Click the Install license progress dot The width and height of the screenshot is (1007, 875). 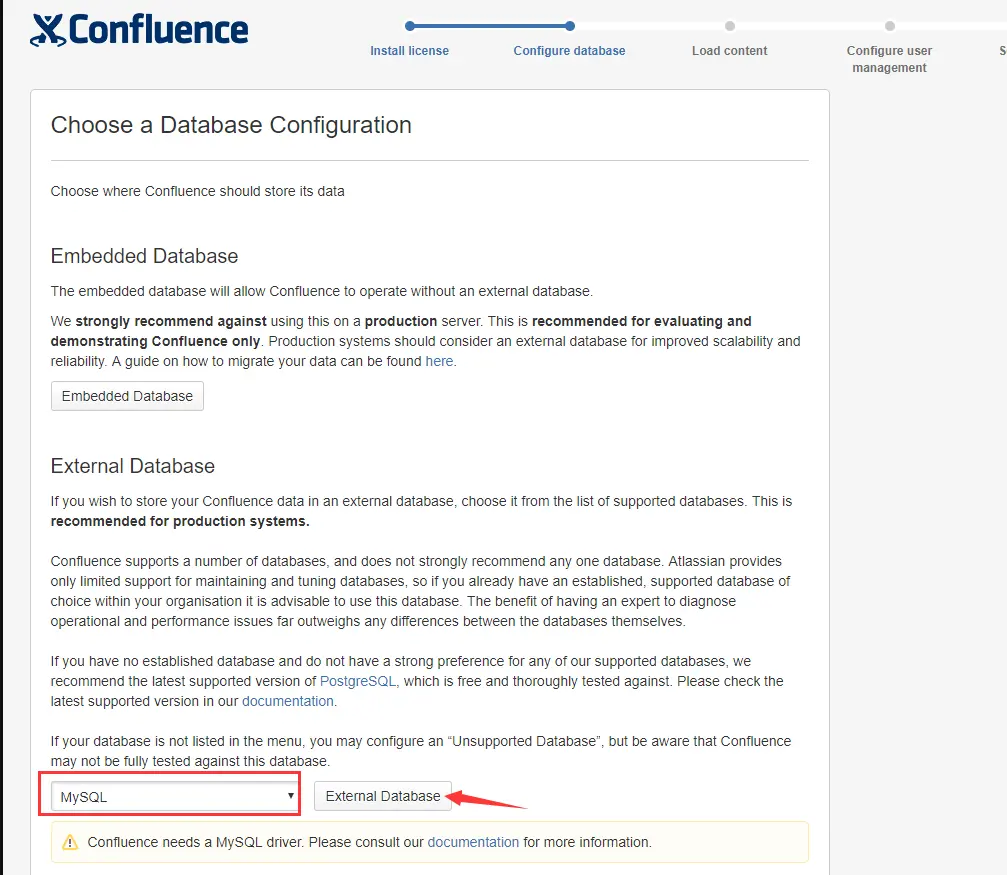point(410,26)
